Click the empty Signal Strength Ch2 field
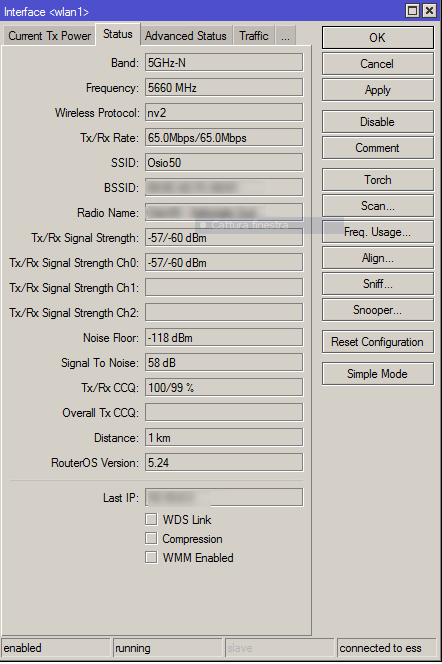The height and width of the screenshot is (664, 442). [x=224, y=313]
